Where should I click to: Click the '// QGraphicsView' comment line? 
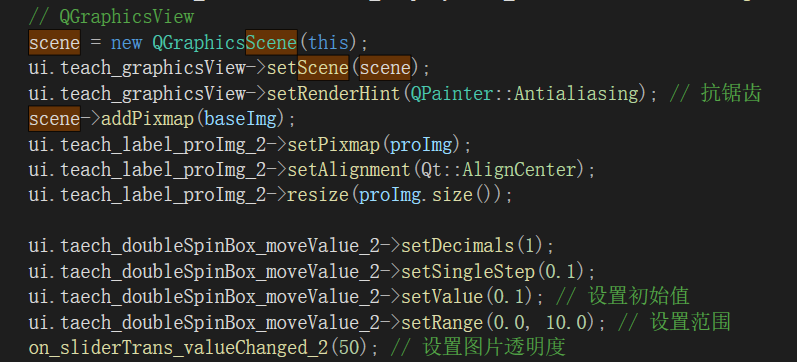[111, 17]
